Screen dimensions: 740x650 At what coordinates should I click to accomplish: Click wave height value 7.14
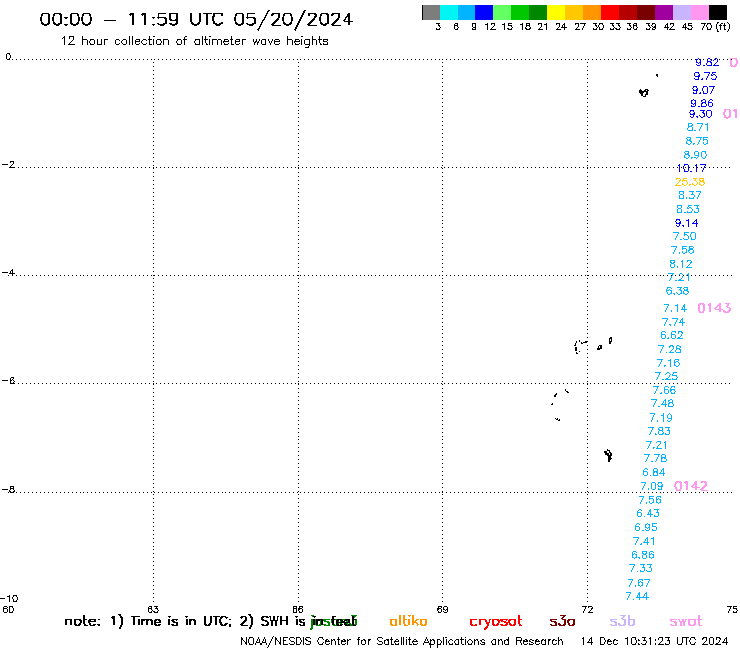pos(675,308)
